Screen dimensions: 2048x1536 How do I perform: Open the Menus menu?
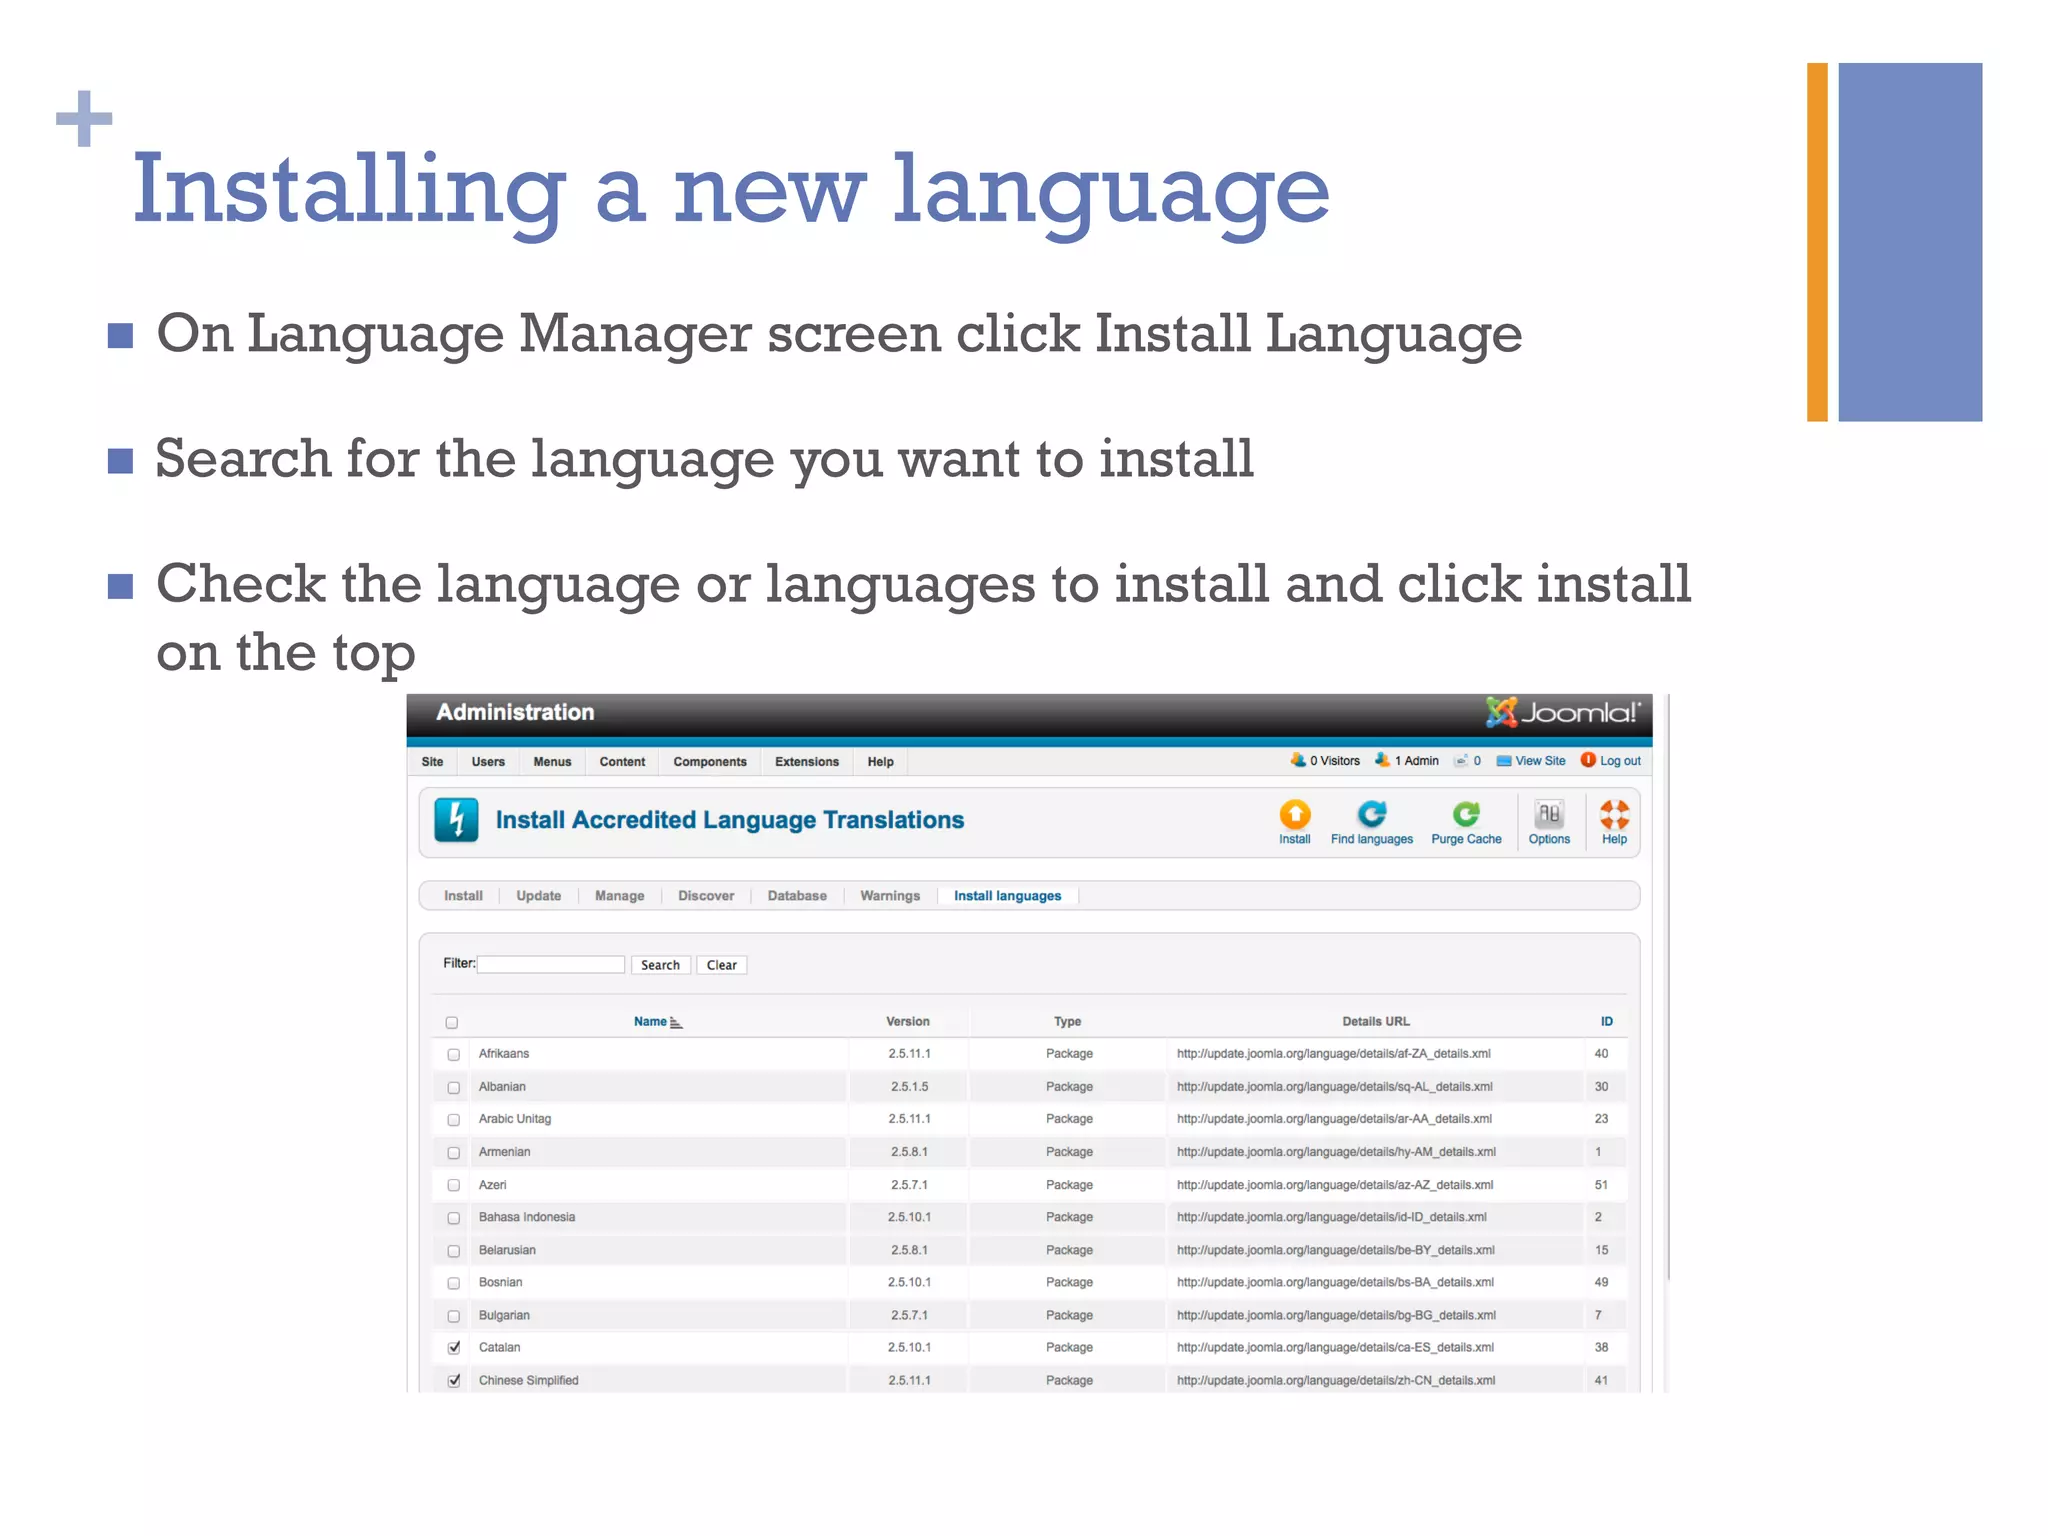(x=552, y=762)
